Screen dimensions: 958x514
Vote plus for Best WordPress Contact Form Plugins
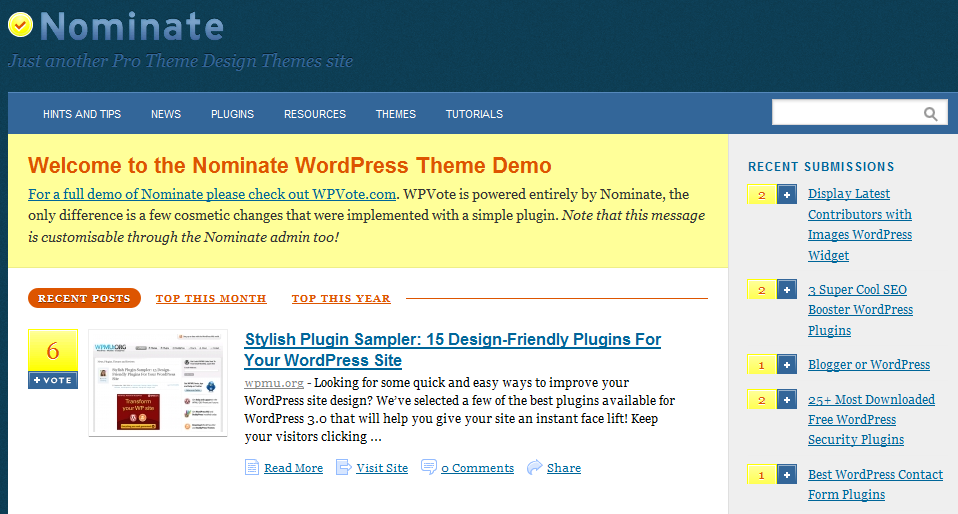point(787,474)
